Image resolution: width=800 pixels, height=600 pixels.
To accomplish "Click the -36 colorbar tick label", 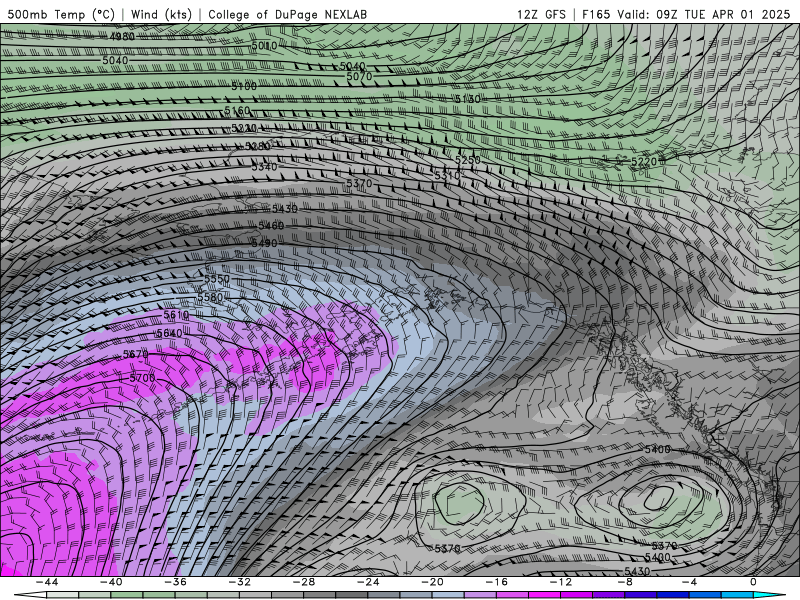I will pos(175,582).
